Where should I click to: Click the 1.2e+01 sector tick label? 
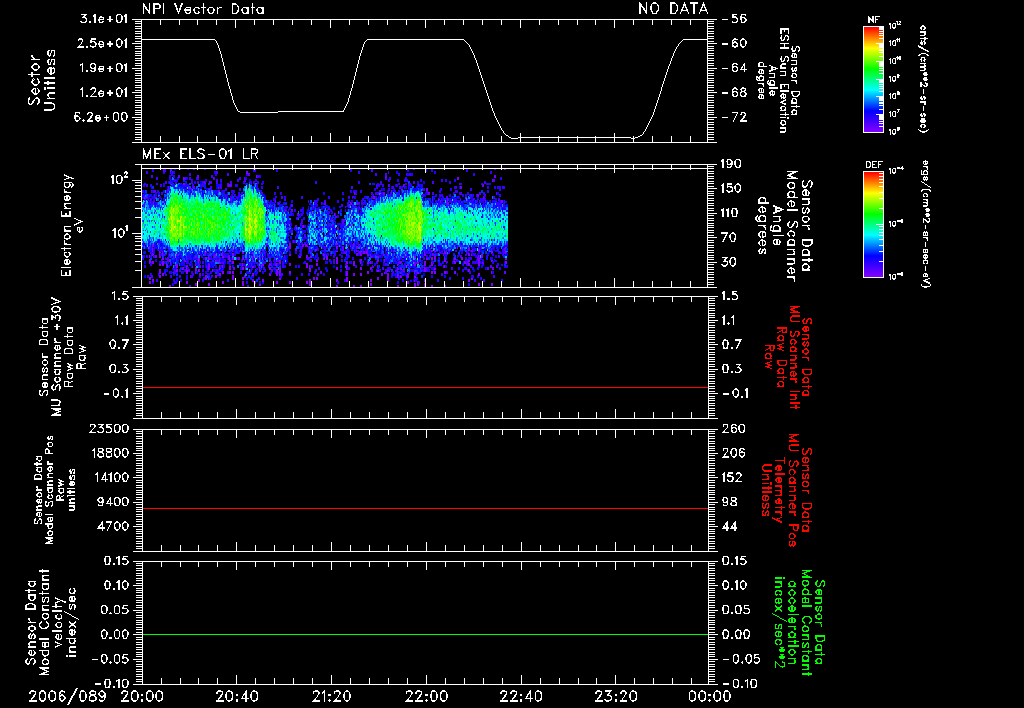(x=103, y=93)
